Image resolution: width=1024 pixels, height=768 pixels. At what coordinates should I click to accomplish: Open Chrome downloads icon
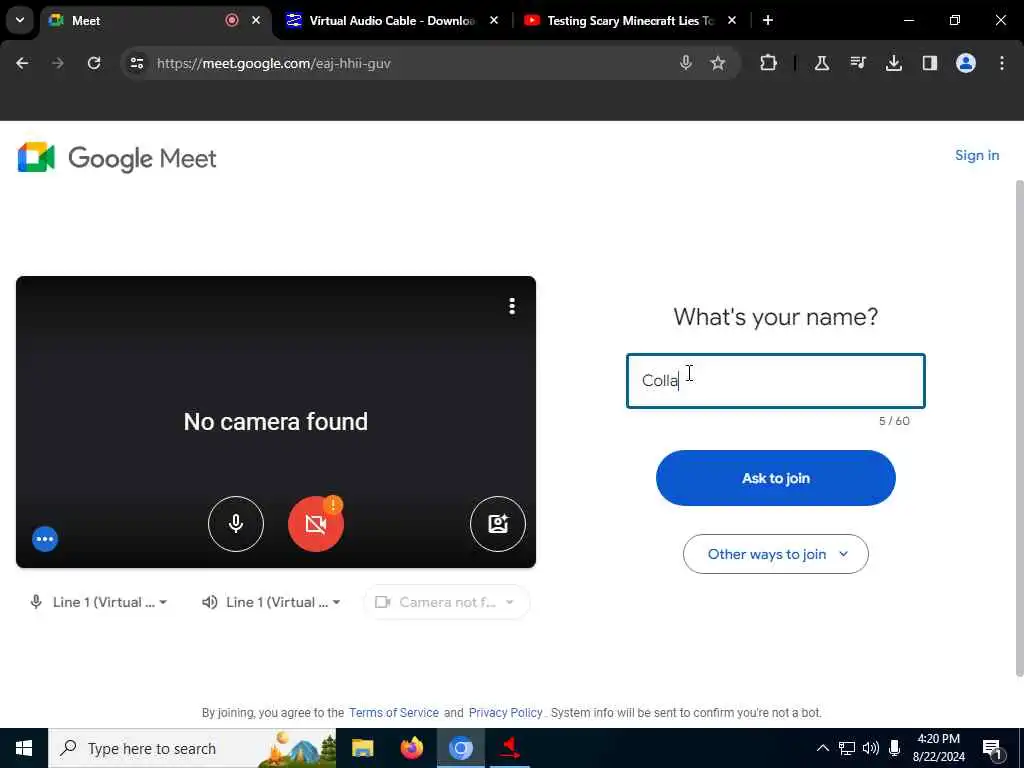[x=893, y=63]
